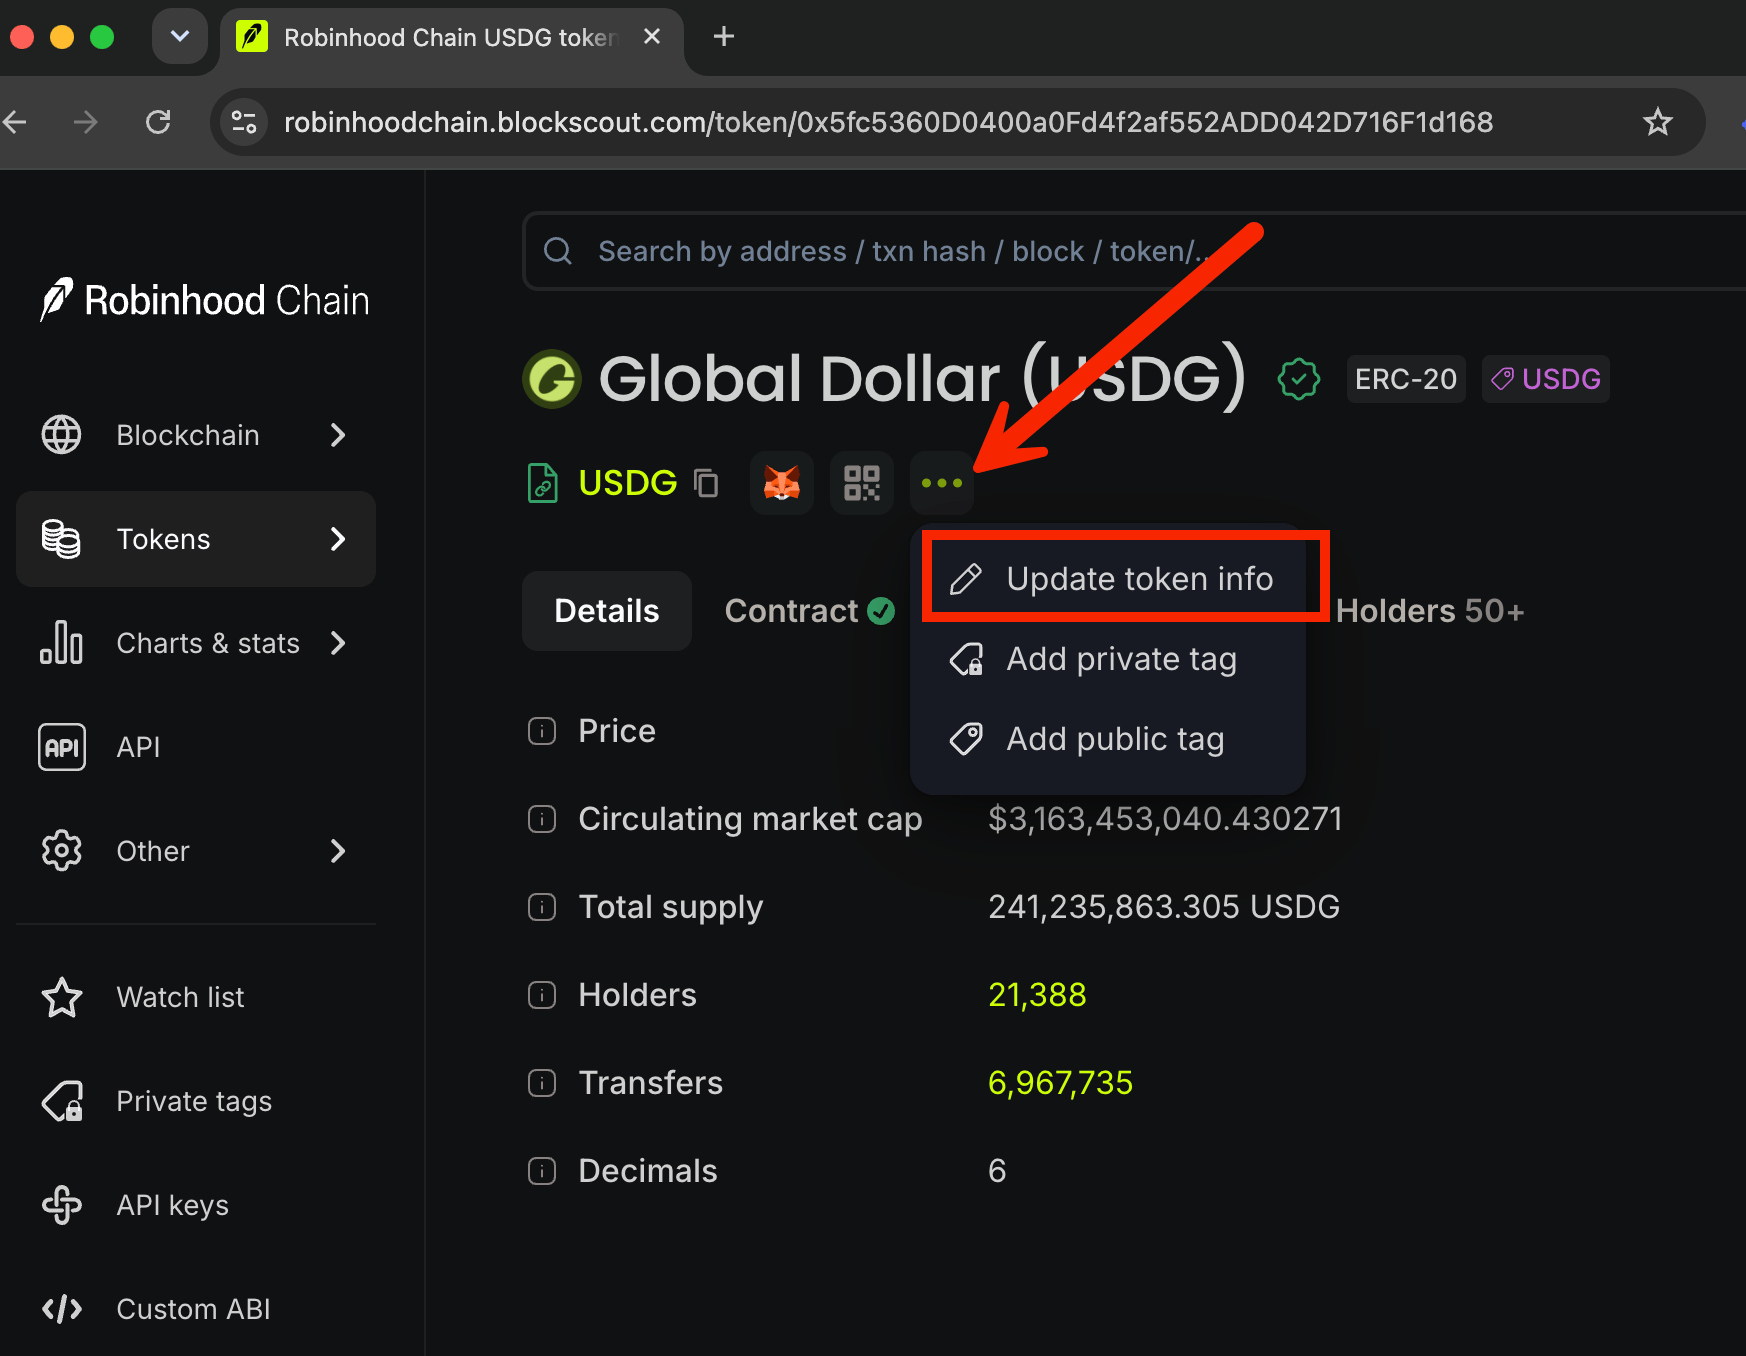Open the Blockchain globe icon
This screenshot has width=1746, height=1356.
point(62,435)
